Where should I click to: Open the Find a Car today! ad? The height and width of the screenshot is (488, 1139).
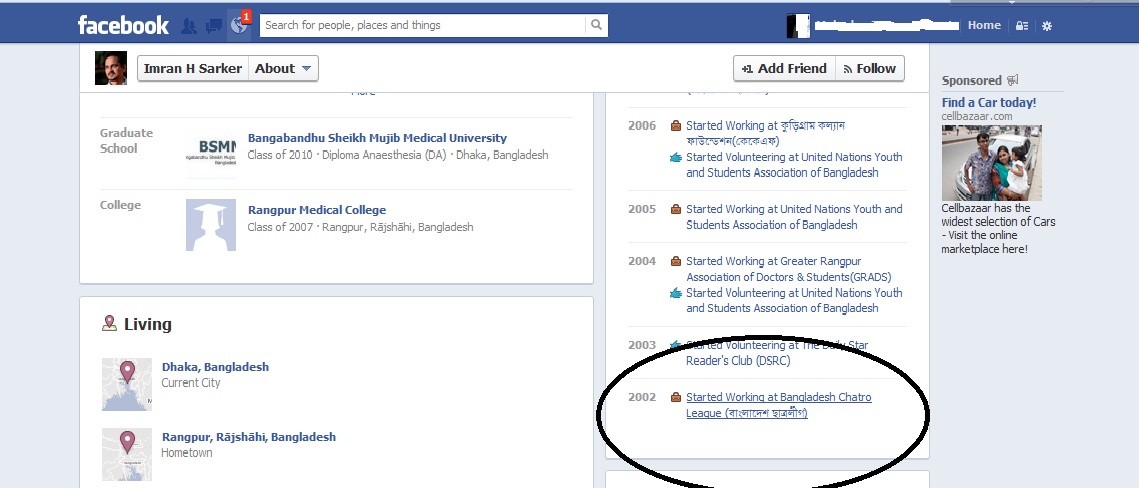(x=989, y=102)
